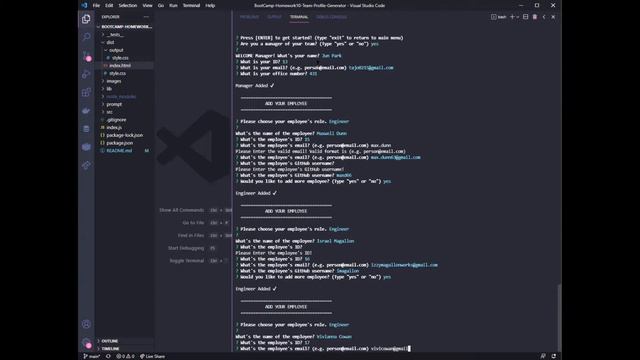
Task: Create a new terminal with the plus icon
Action: (512, 17)
